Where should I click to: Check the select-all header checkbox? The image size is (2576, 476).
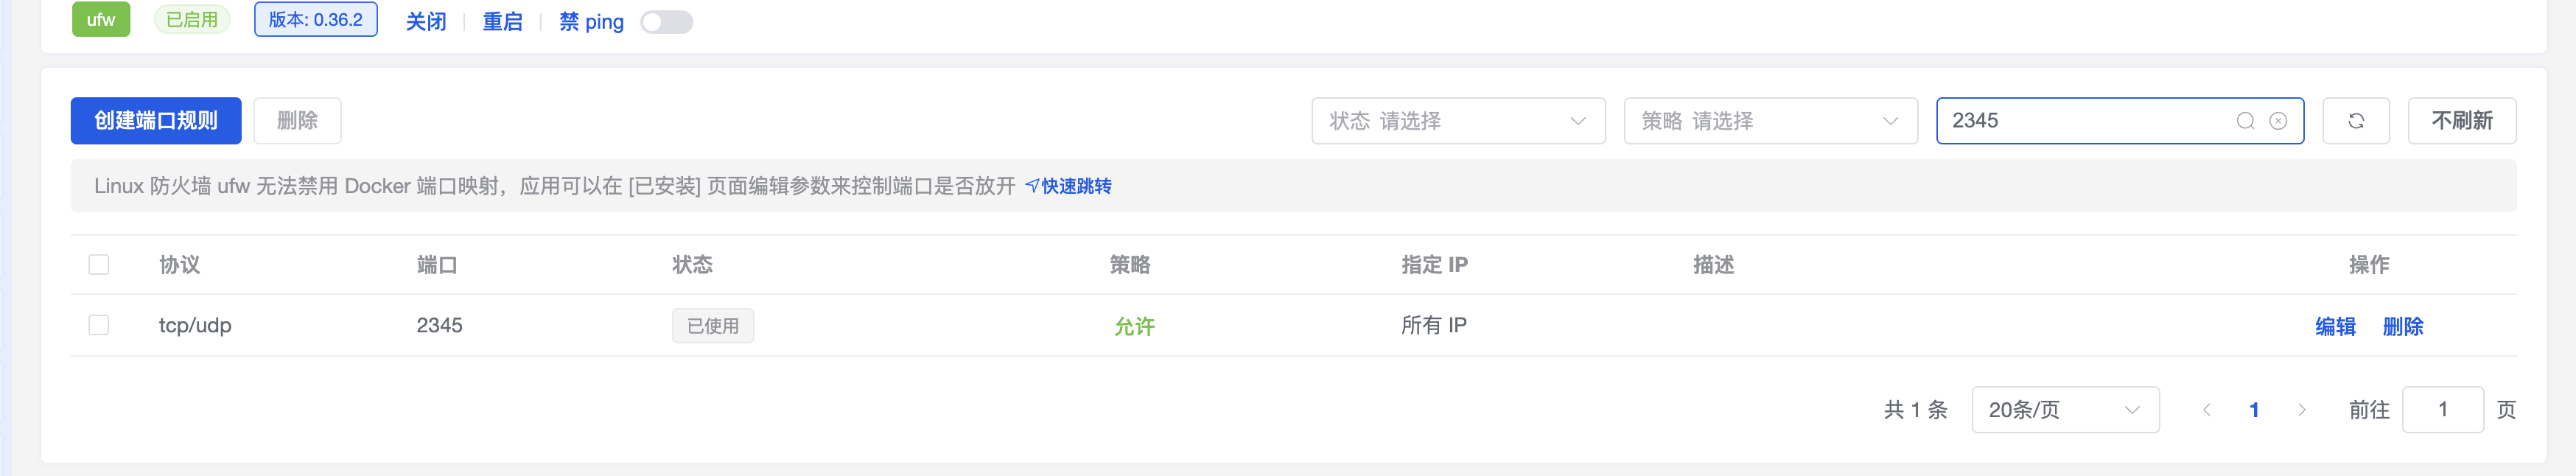click(x=99, y=265)
